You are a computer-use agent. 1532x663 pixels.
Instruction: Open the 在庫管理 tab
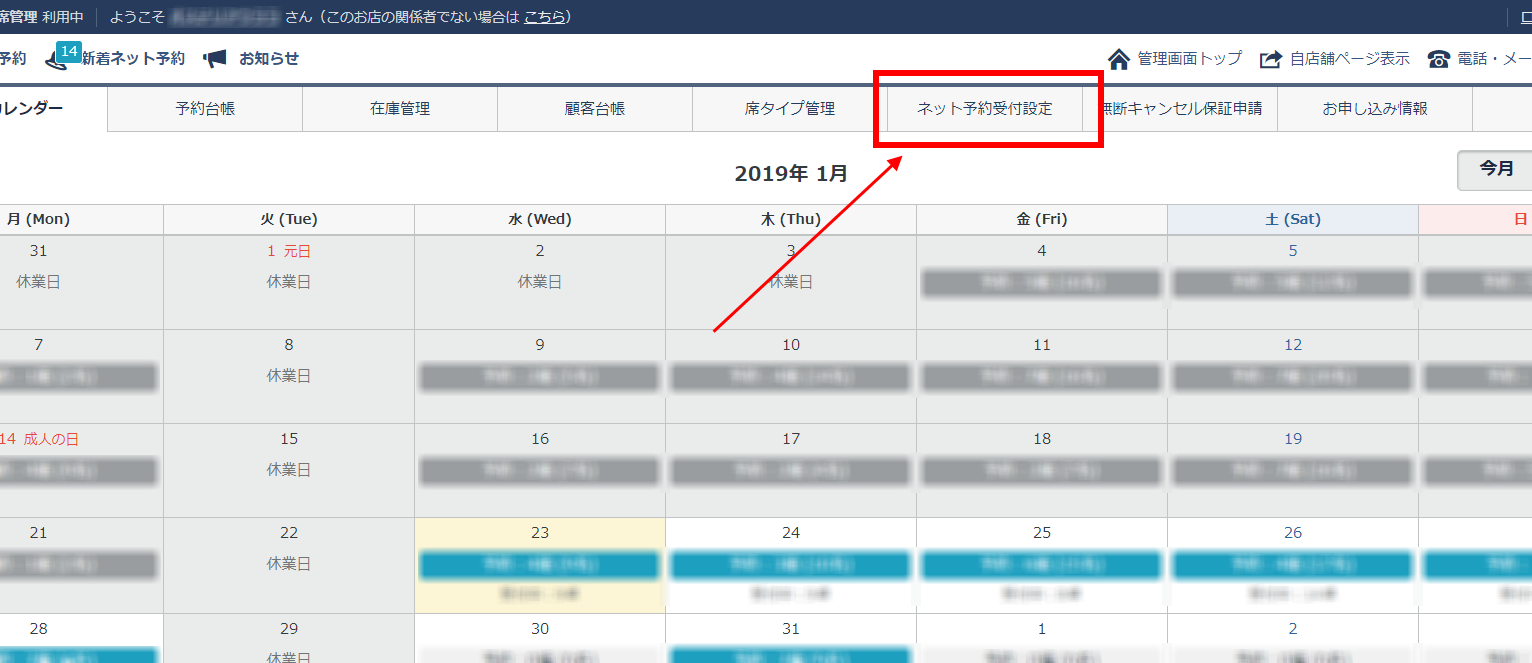[400, 109]
